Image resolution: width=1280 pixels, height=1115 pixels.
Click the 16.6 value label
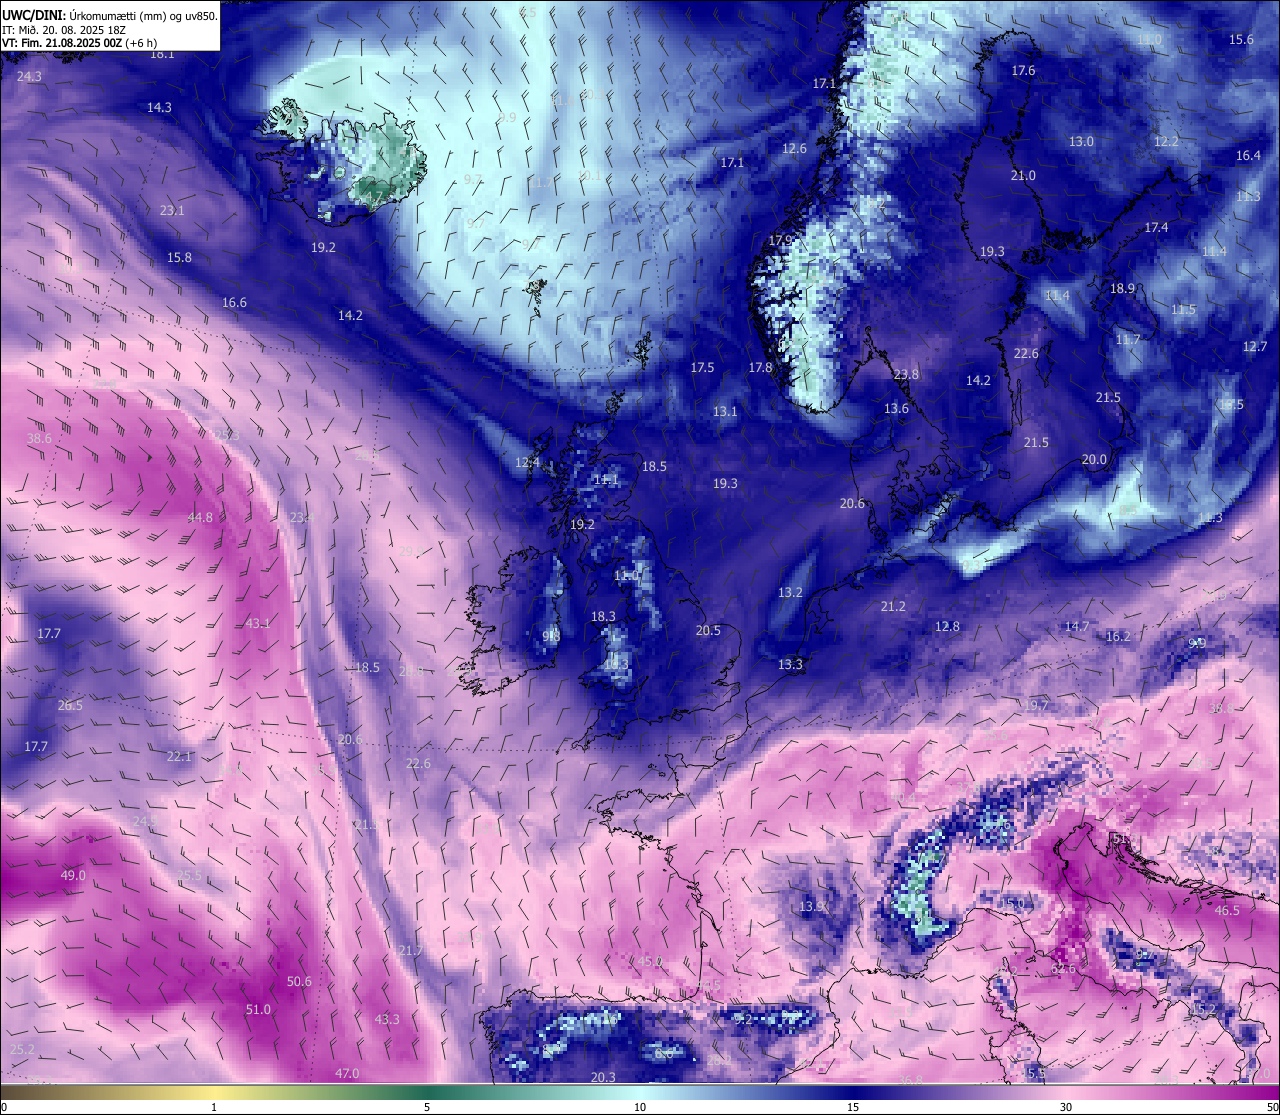point(234,302)
